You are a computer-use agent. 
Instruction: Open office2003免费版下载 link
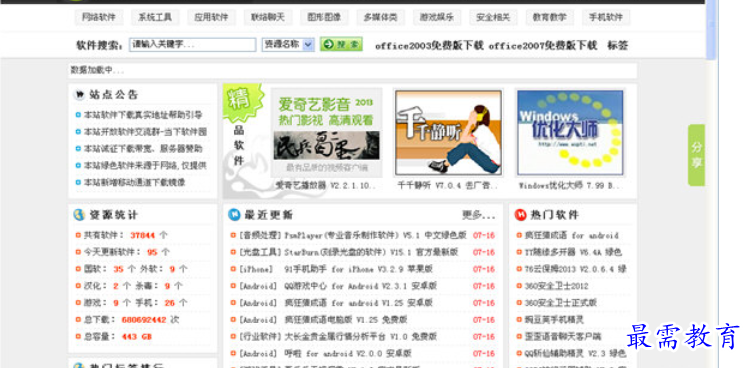point(429,46)
